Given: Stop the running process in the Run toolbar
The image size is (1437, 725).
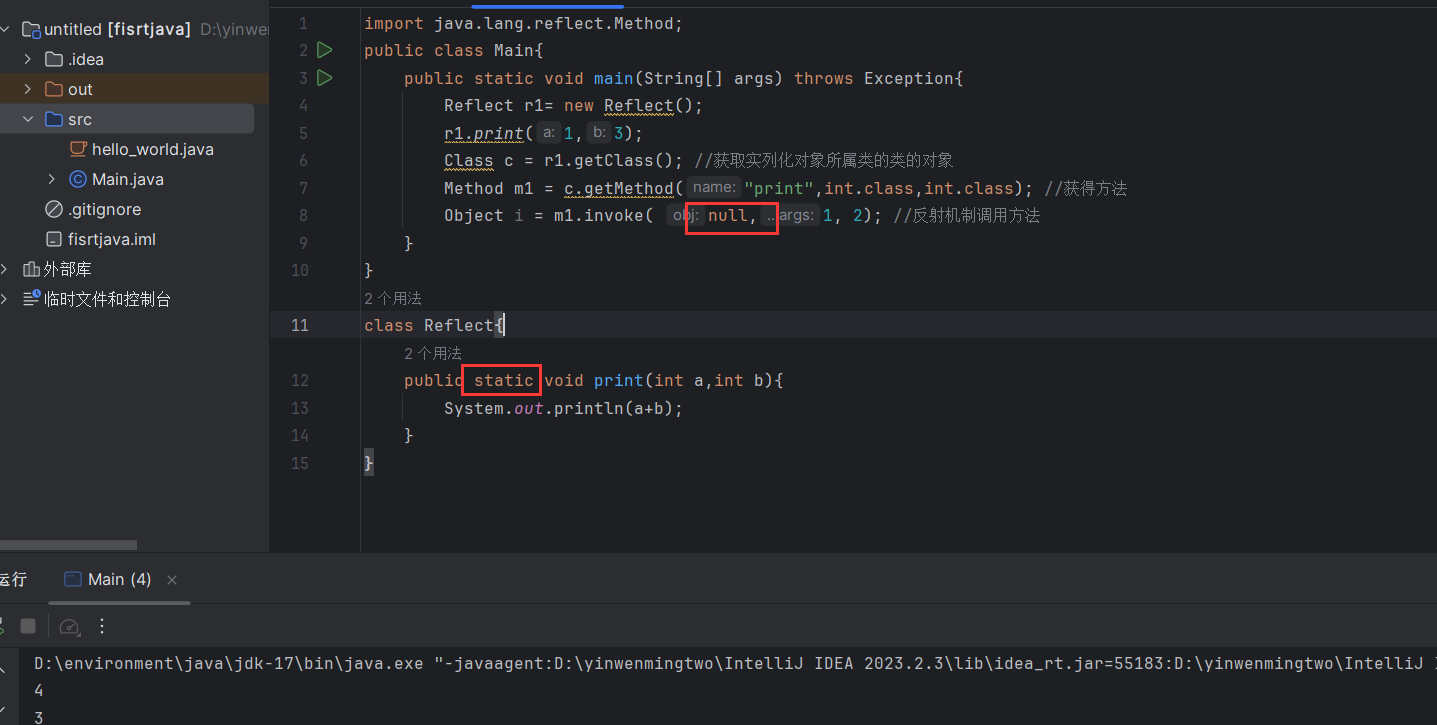Looking at the screenshot, I should click(28, 626).
